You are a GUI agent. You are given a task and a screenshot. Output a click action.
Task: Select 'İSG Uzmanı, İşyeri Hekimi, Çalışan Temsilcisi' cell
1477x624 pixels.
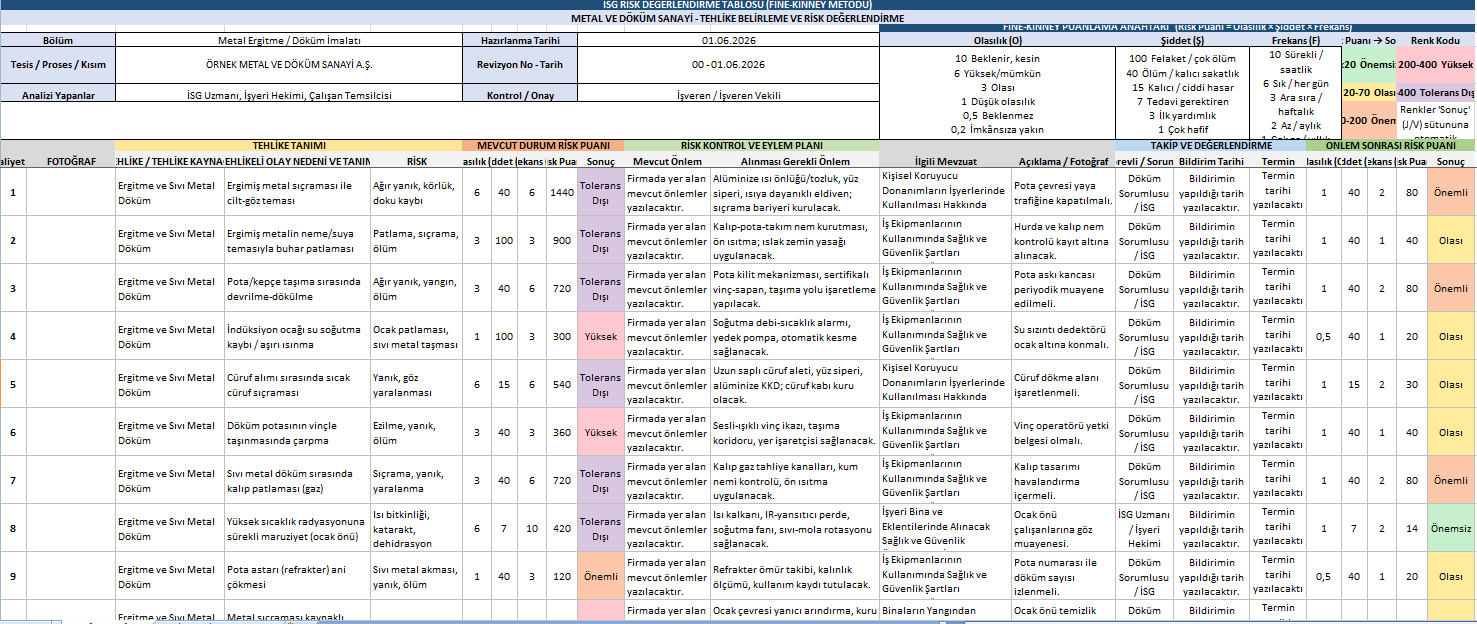[289, 95]
